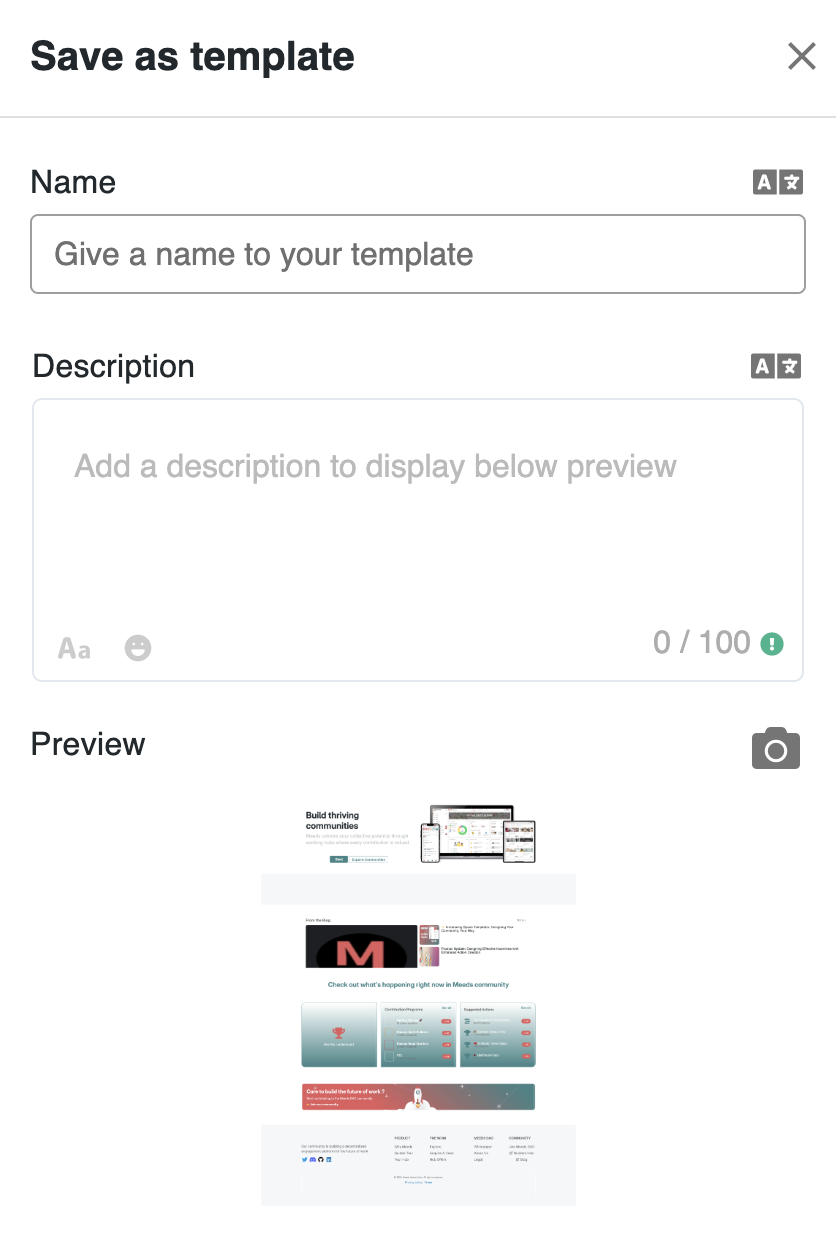Click the trophy icon in the preview
The width and height of the screenshot is (836, 1252).
pyautogui.click(x=338, y=1032)
